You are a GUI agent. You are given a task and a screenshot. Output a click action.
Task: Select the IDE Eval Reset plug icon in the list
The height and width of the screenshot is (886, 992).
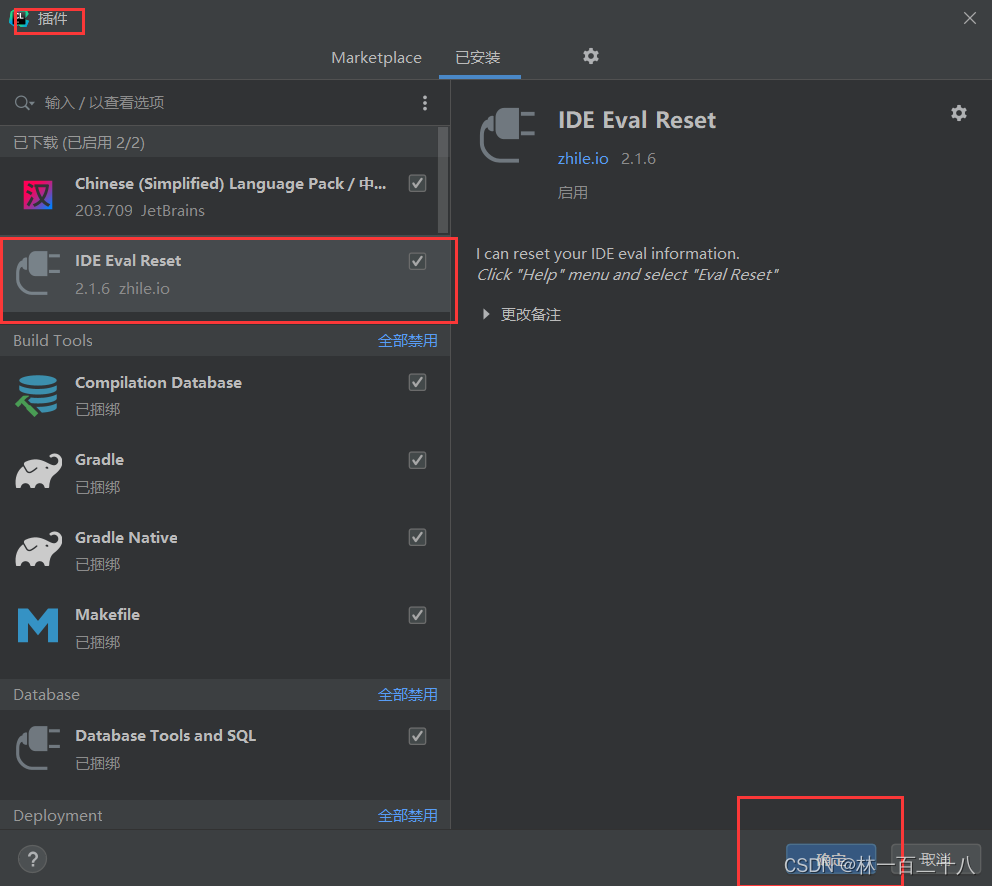click(x=38, y=273)
